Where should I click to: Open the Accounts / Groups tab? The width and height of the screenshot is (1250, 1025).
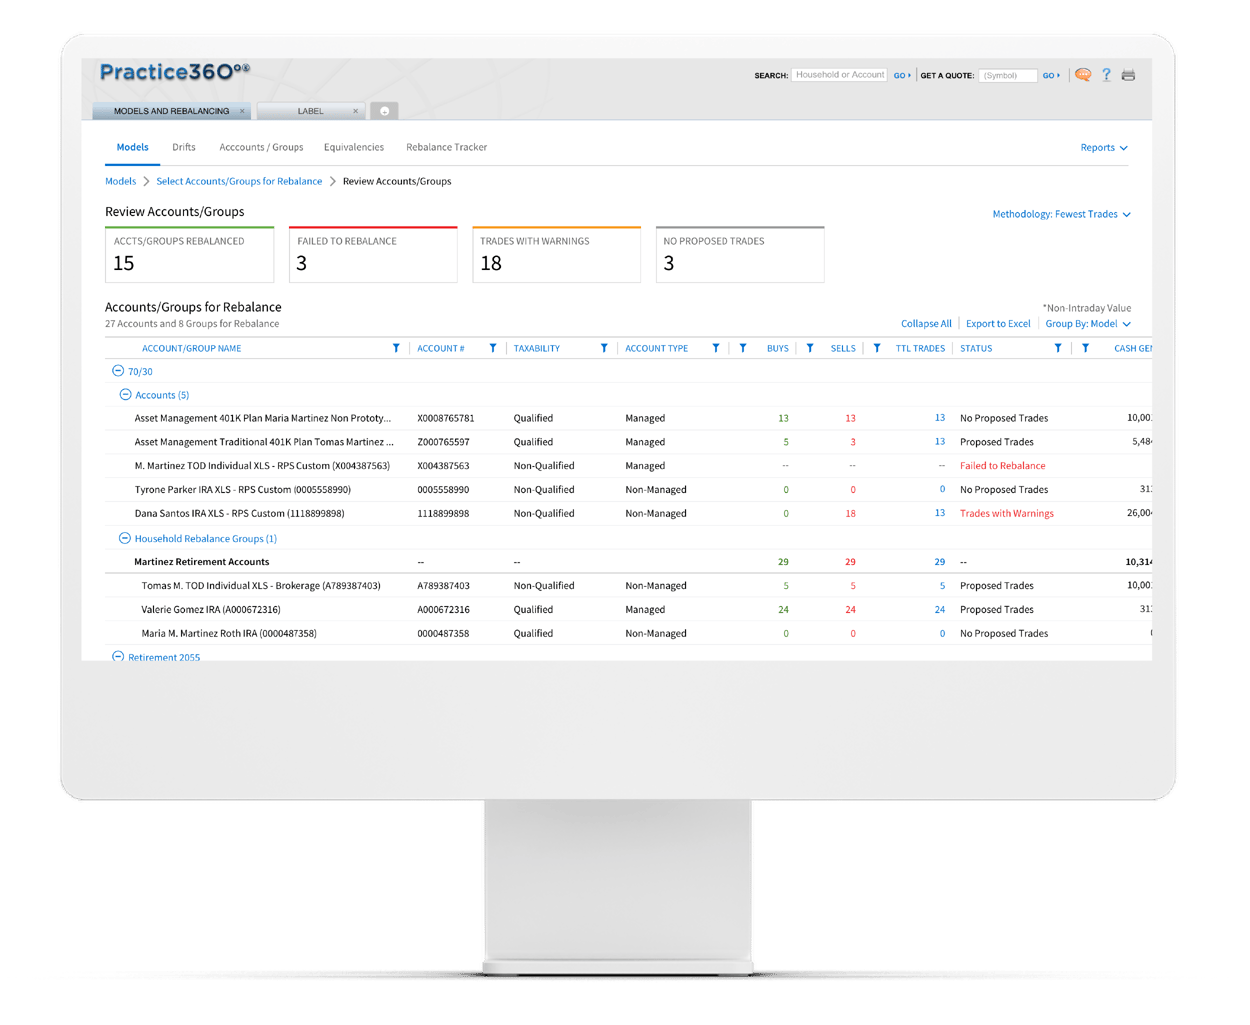(261, 147)
